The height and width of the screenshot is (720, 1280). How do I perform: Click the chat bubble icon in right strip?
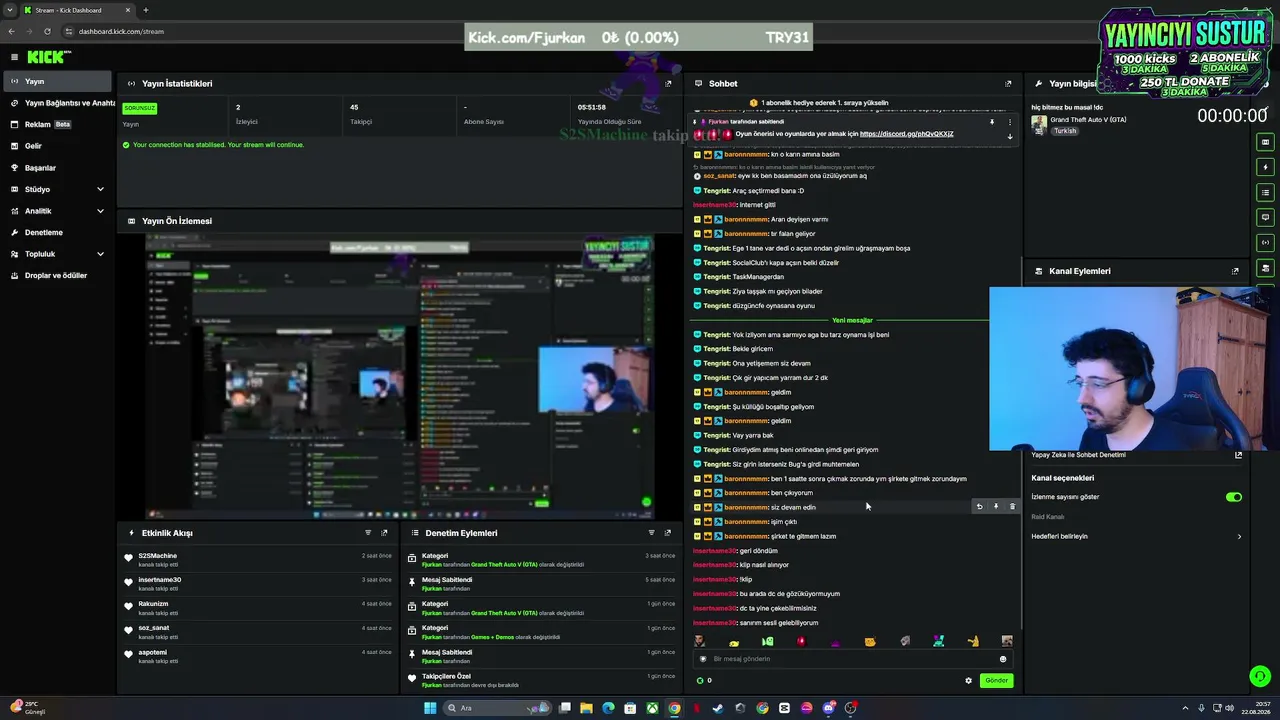[x=1266, y=217]
